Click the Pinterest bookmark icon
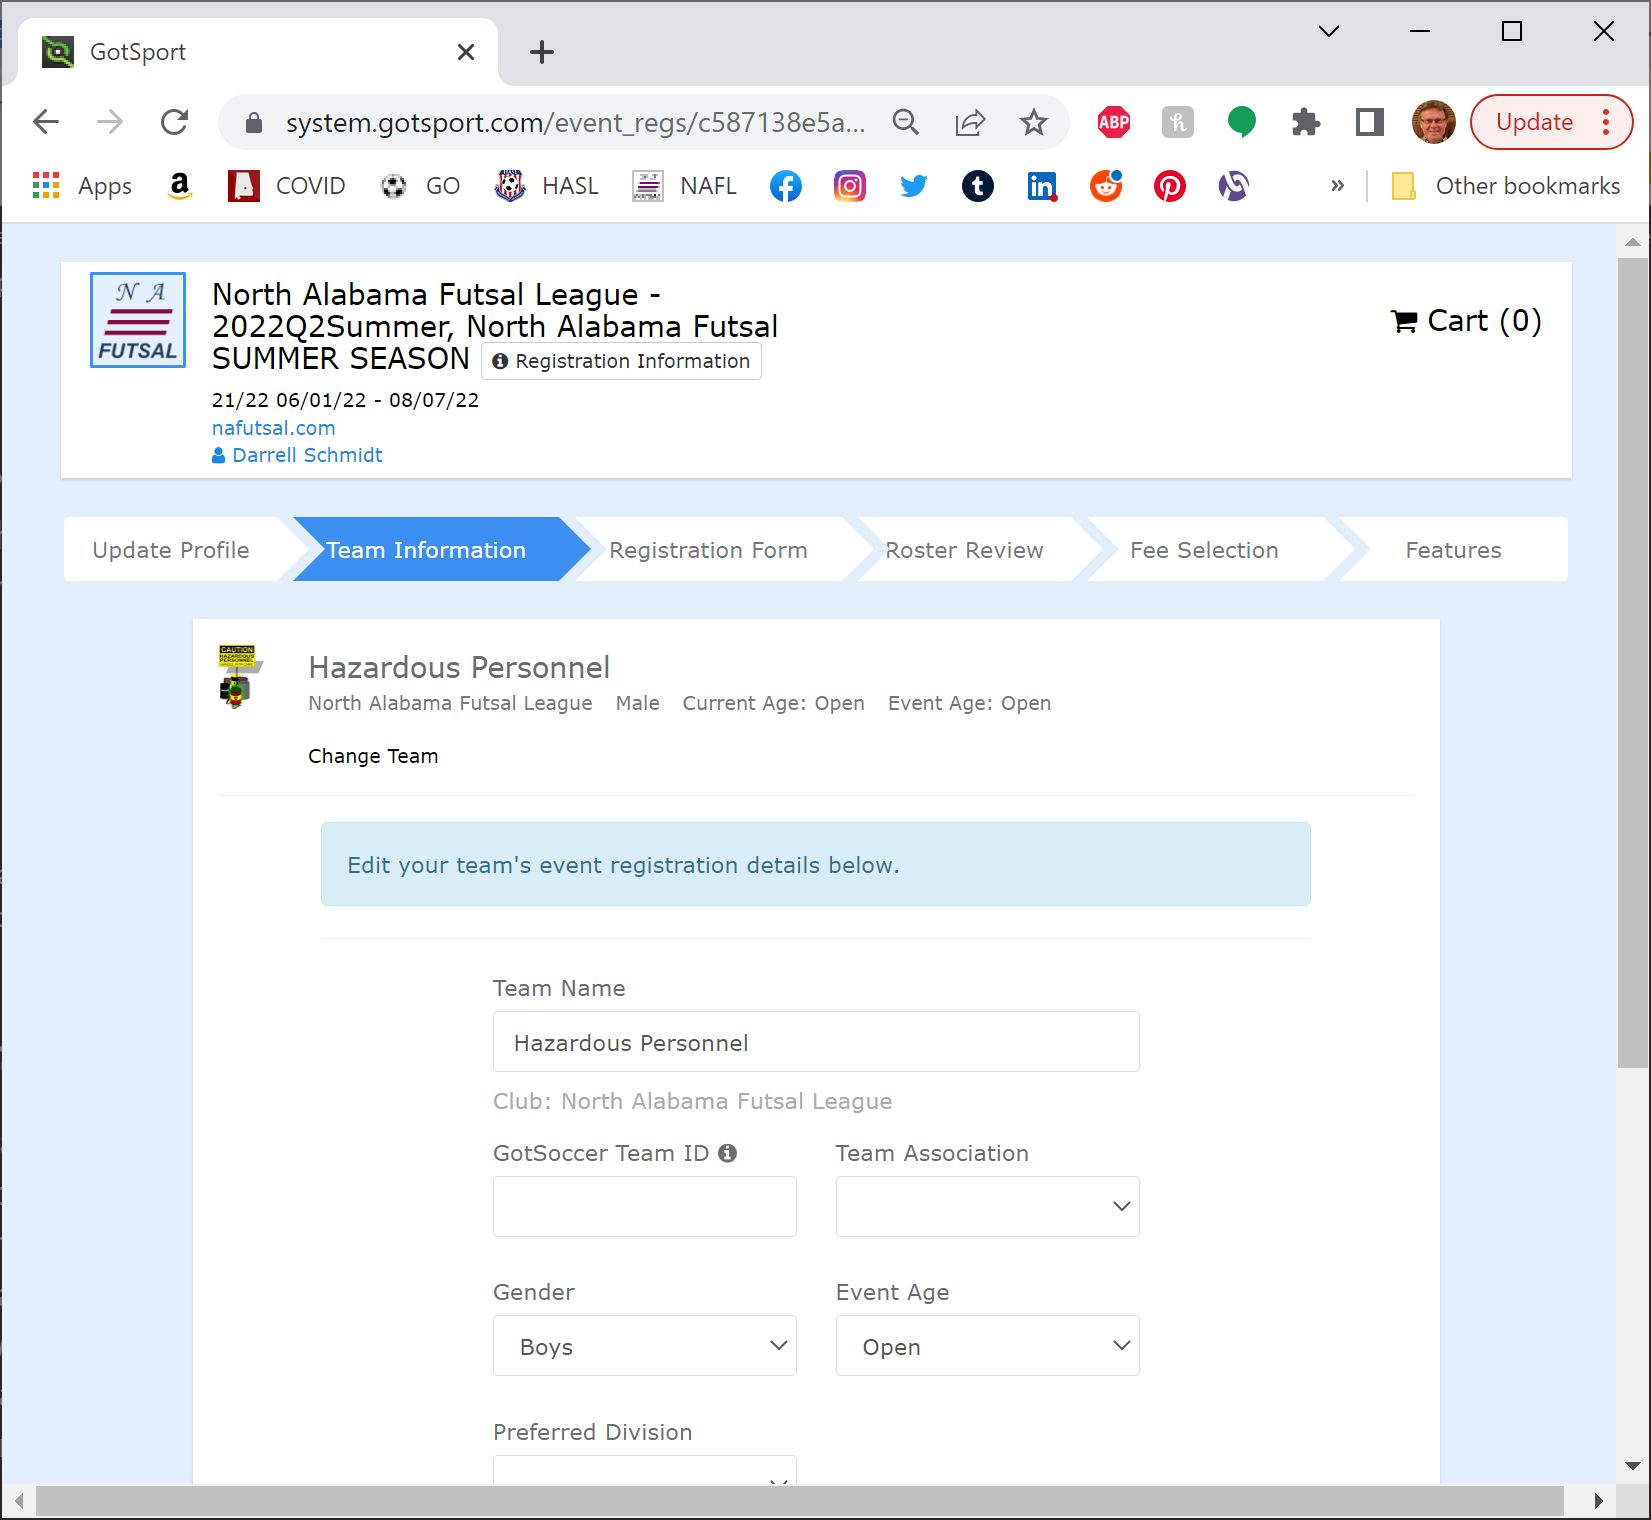The width and height of the screenshot is (1651, 1520). (x=1169, y=186)
